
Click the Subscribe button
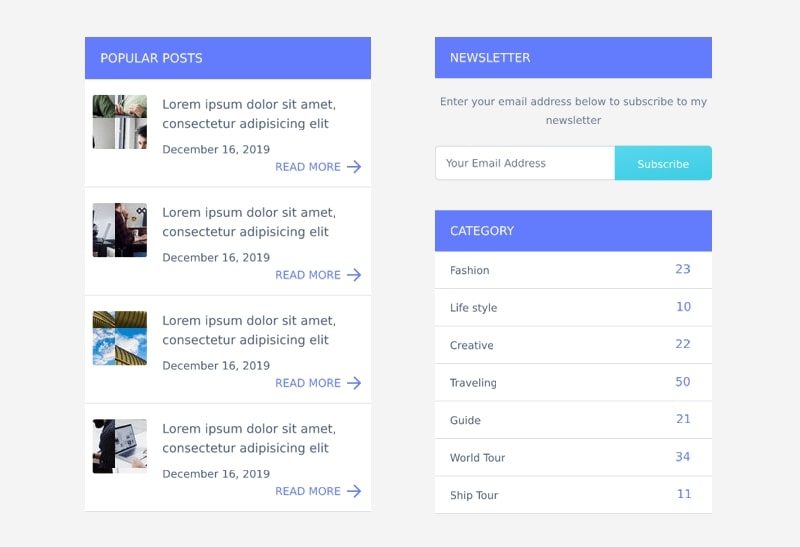tap(663, 163)
